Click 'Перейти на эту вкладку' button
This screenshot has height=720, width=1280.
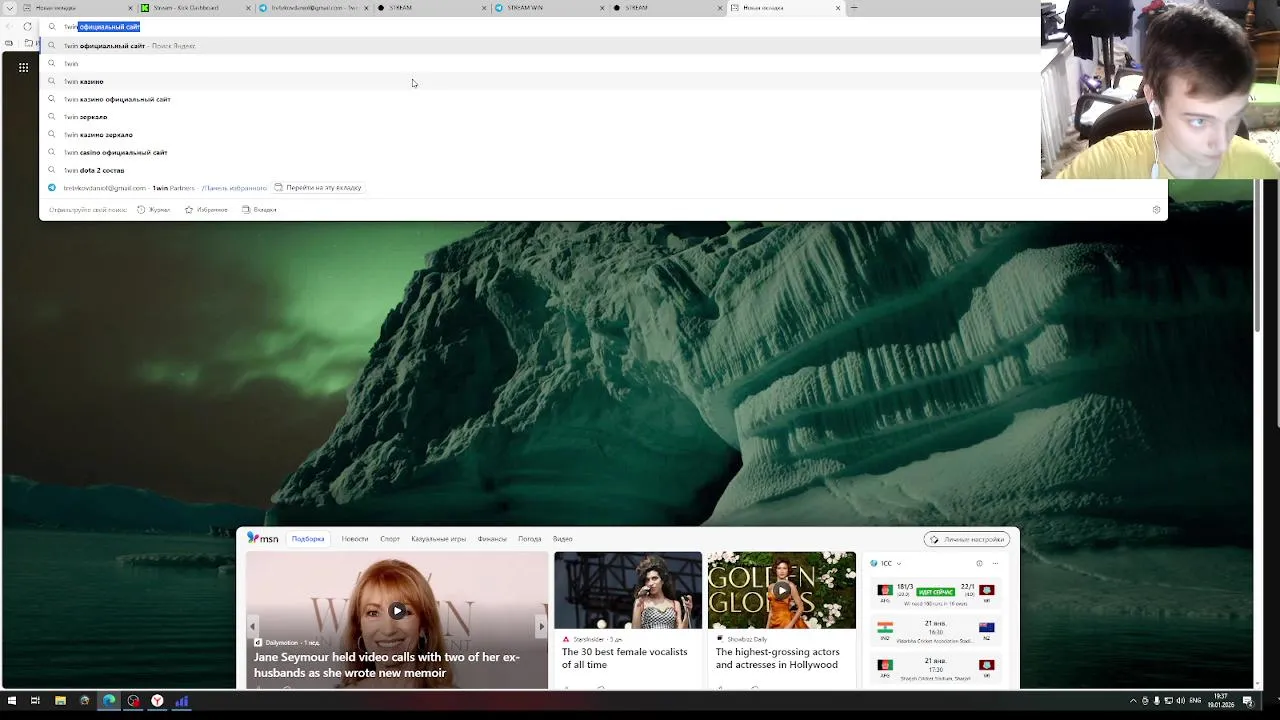(318, 187)
